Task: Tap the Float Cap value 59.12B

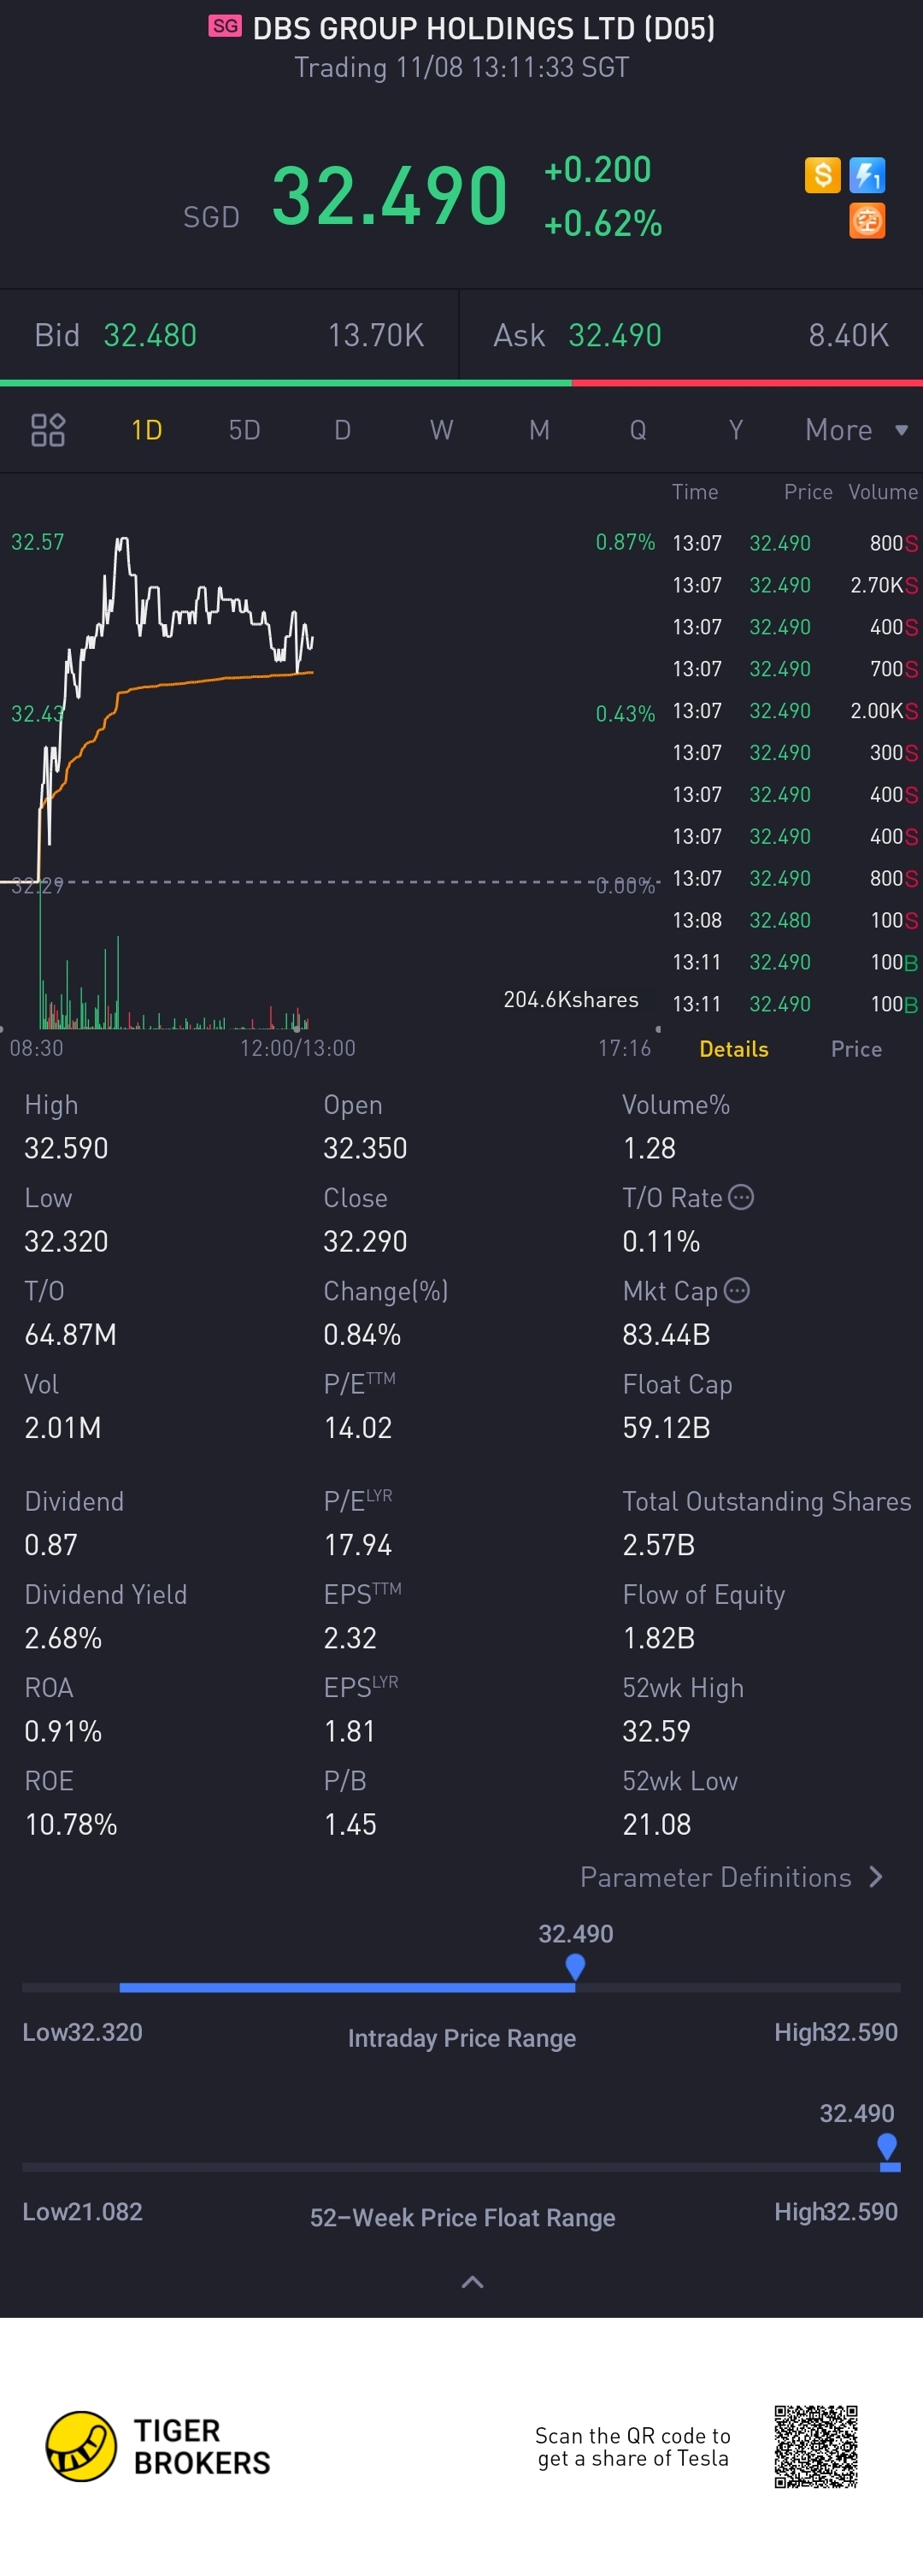Action: 666,1427
